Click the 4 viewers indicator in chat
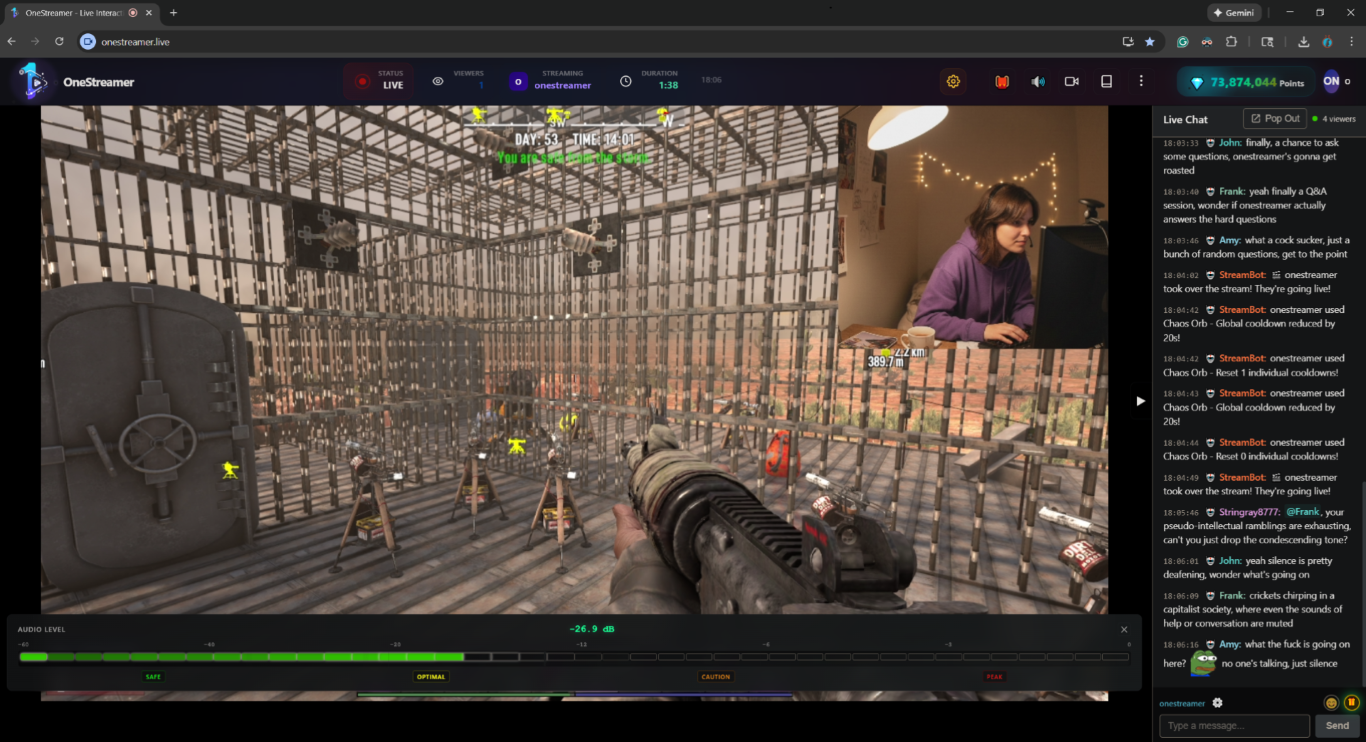Image resolution: width=1366 pixels, height=742 pixels. point(1334,119)
